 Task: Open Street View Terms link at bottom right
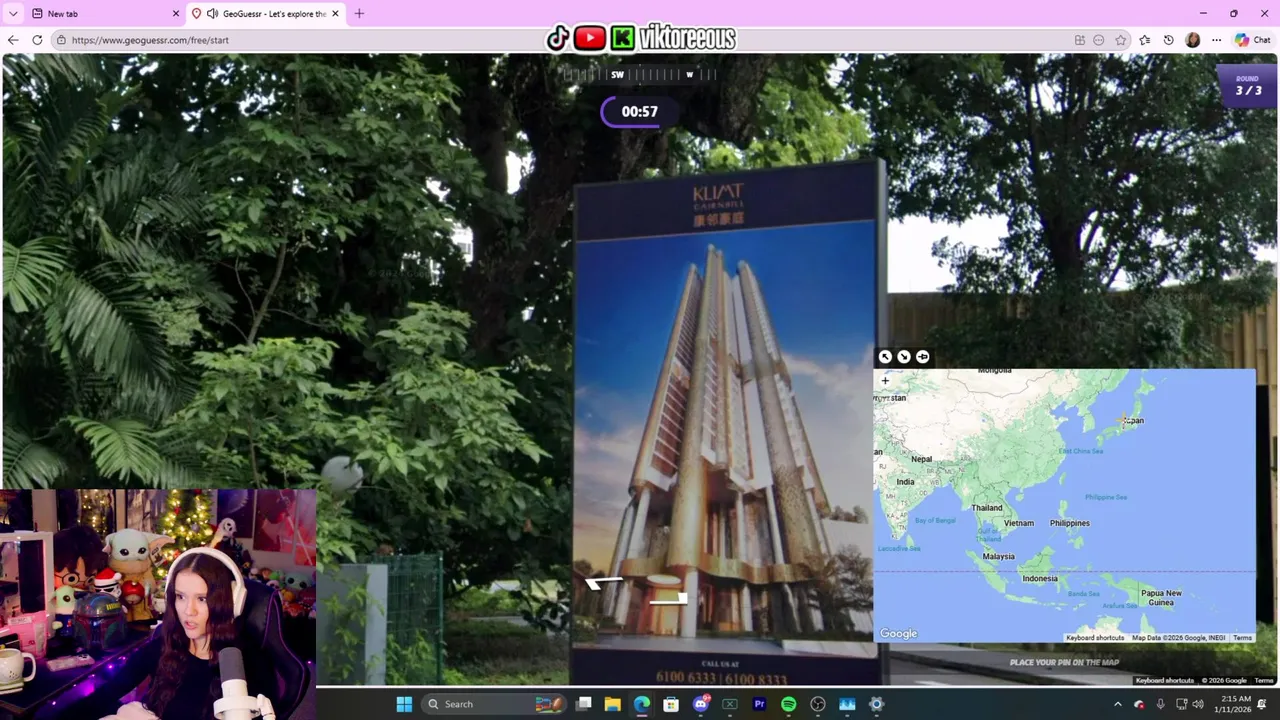click(1263, 681)
